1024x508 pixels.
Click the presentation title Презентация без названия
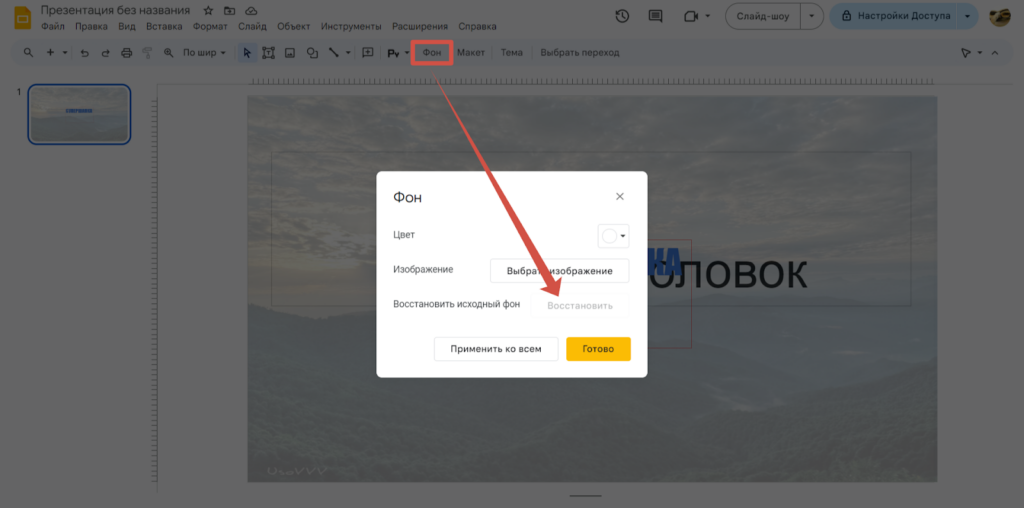tap(116, 10)
